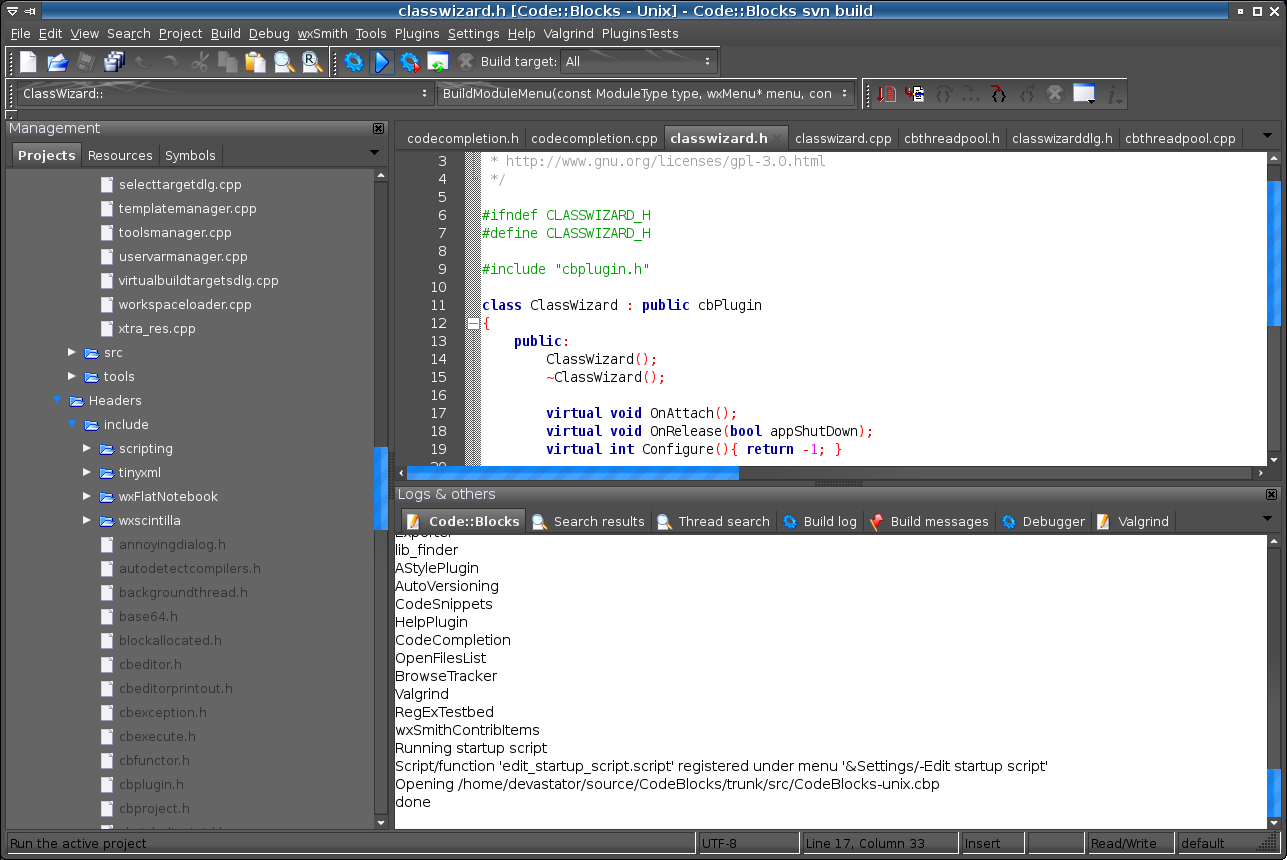This screenshot has width=1287, height=860.
Task: Open Replace using the magnifier R icon
Action: (x=312, y=62)
